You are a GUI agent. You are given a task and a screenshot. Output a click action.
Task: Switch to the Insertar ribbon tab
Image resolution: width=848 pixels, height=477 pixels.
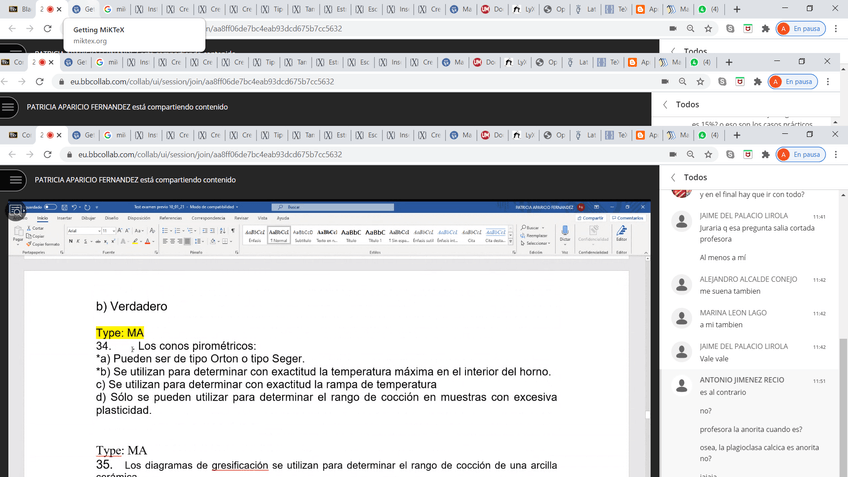coord(64,217)
